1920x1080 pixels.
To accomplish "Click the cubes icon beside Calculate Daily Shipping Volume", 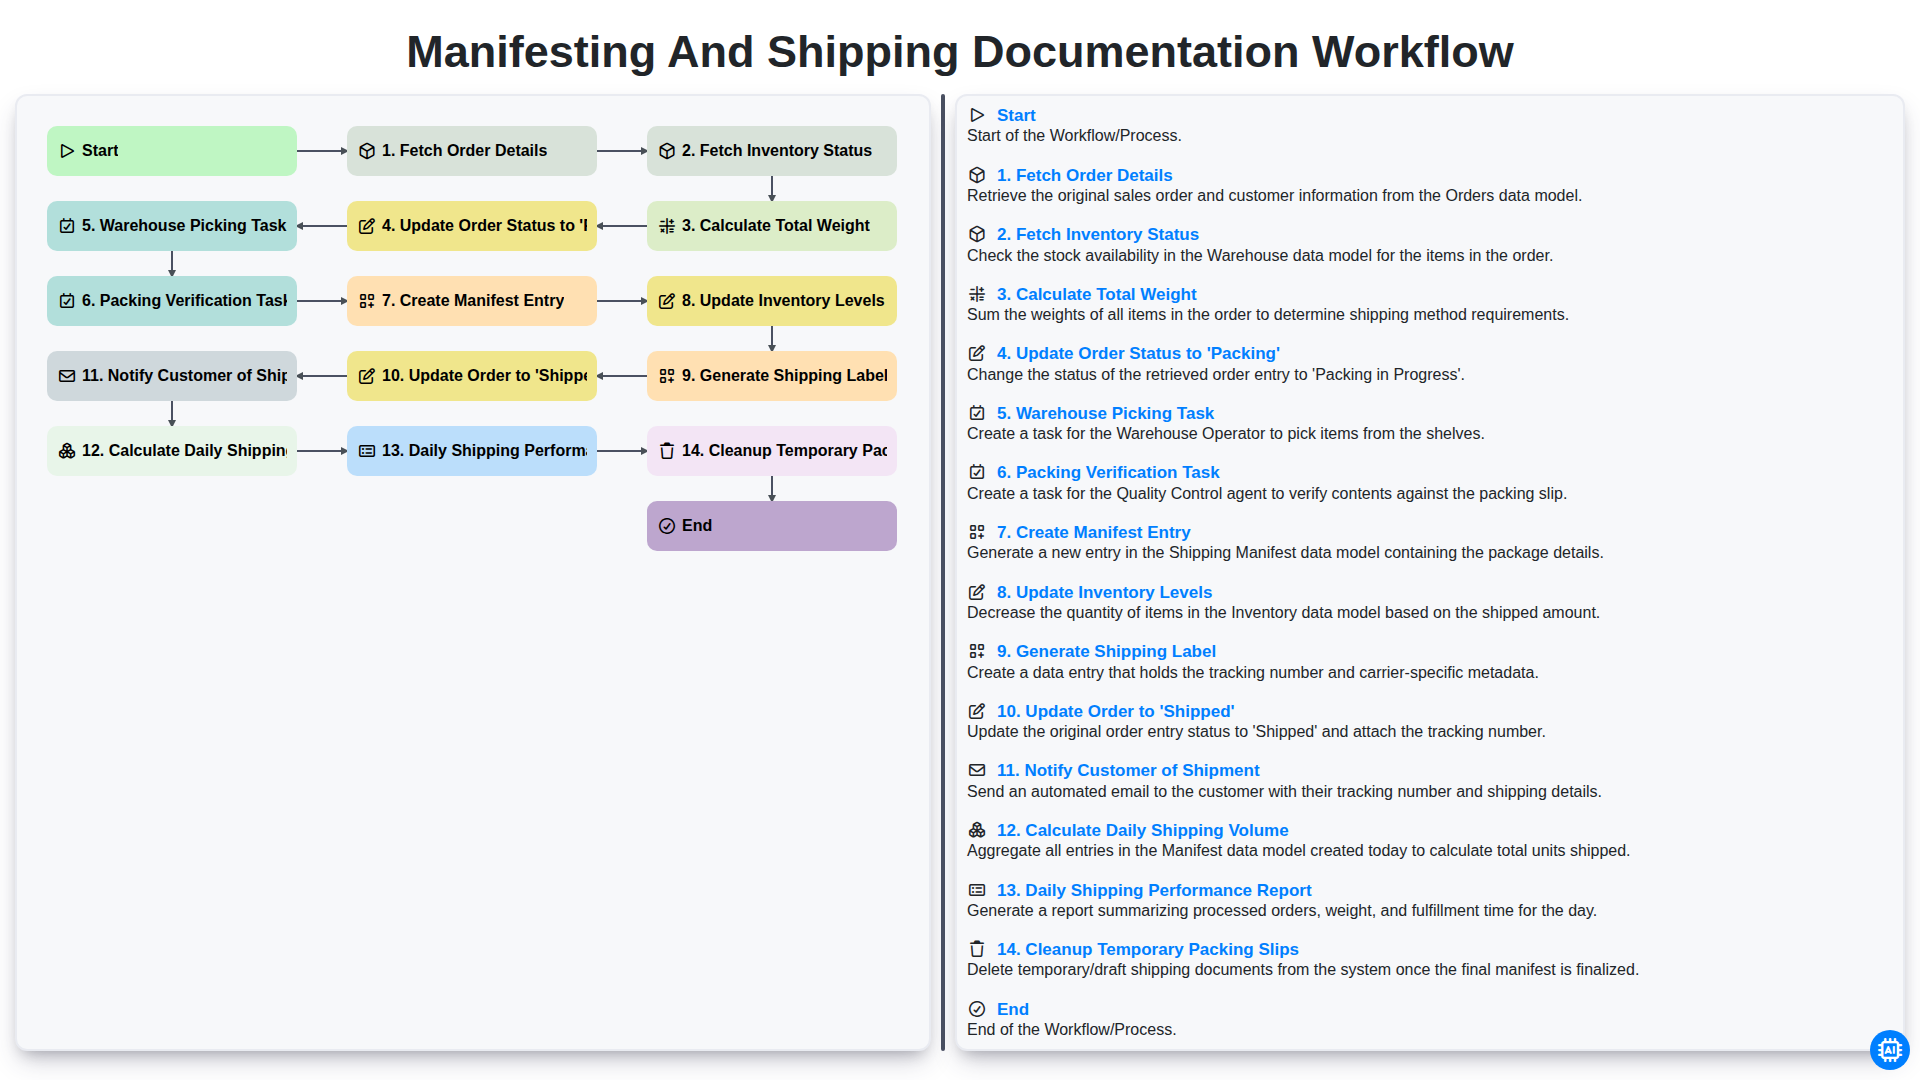I will tap(977, 830).
